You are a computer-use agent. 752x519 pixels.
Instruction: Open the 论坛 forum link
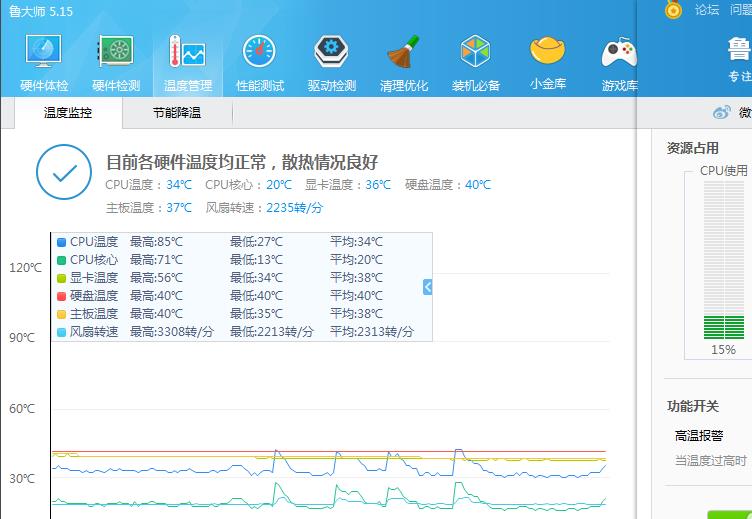pyautogui.click(x=707, y=10)
